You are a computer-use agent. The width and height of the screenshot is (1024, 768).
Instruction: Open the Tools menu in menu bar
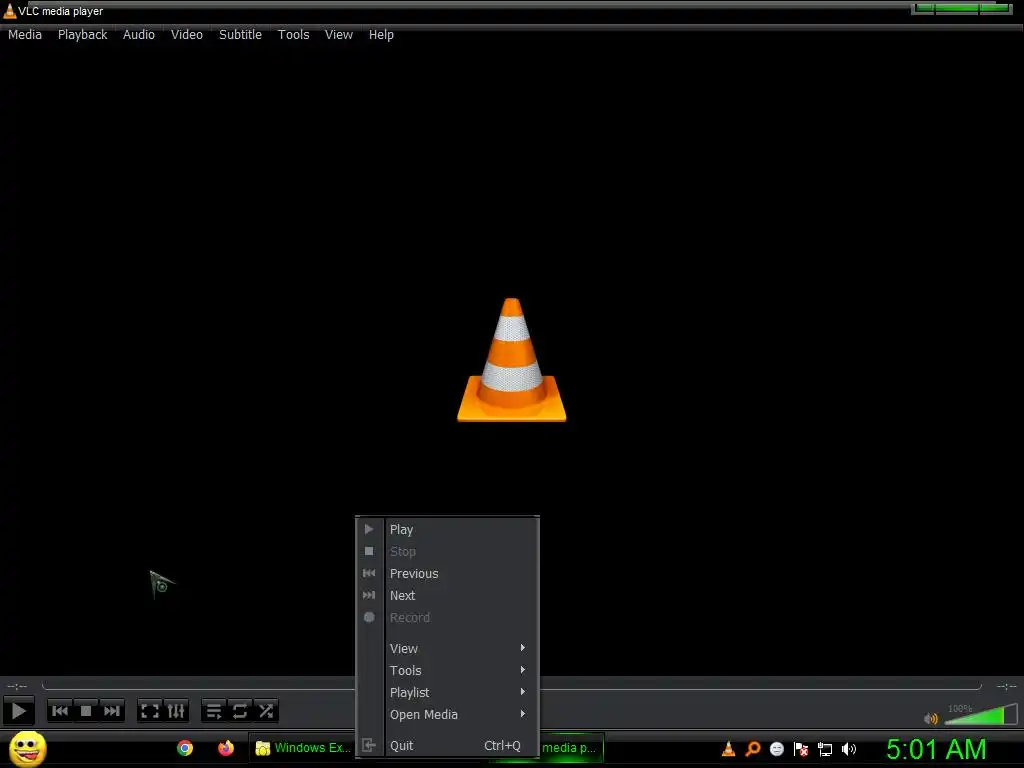pos(293,35)
